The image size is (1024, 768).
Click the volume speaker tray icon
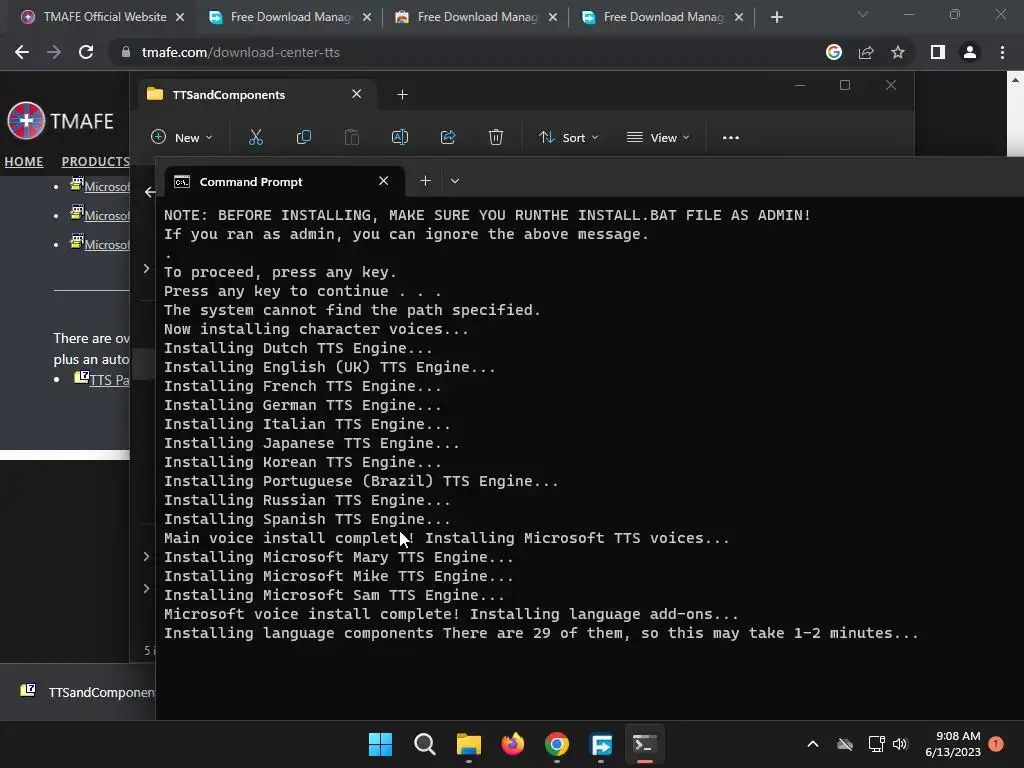coord(900,744)
